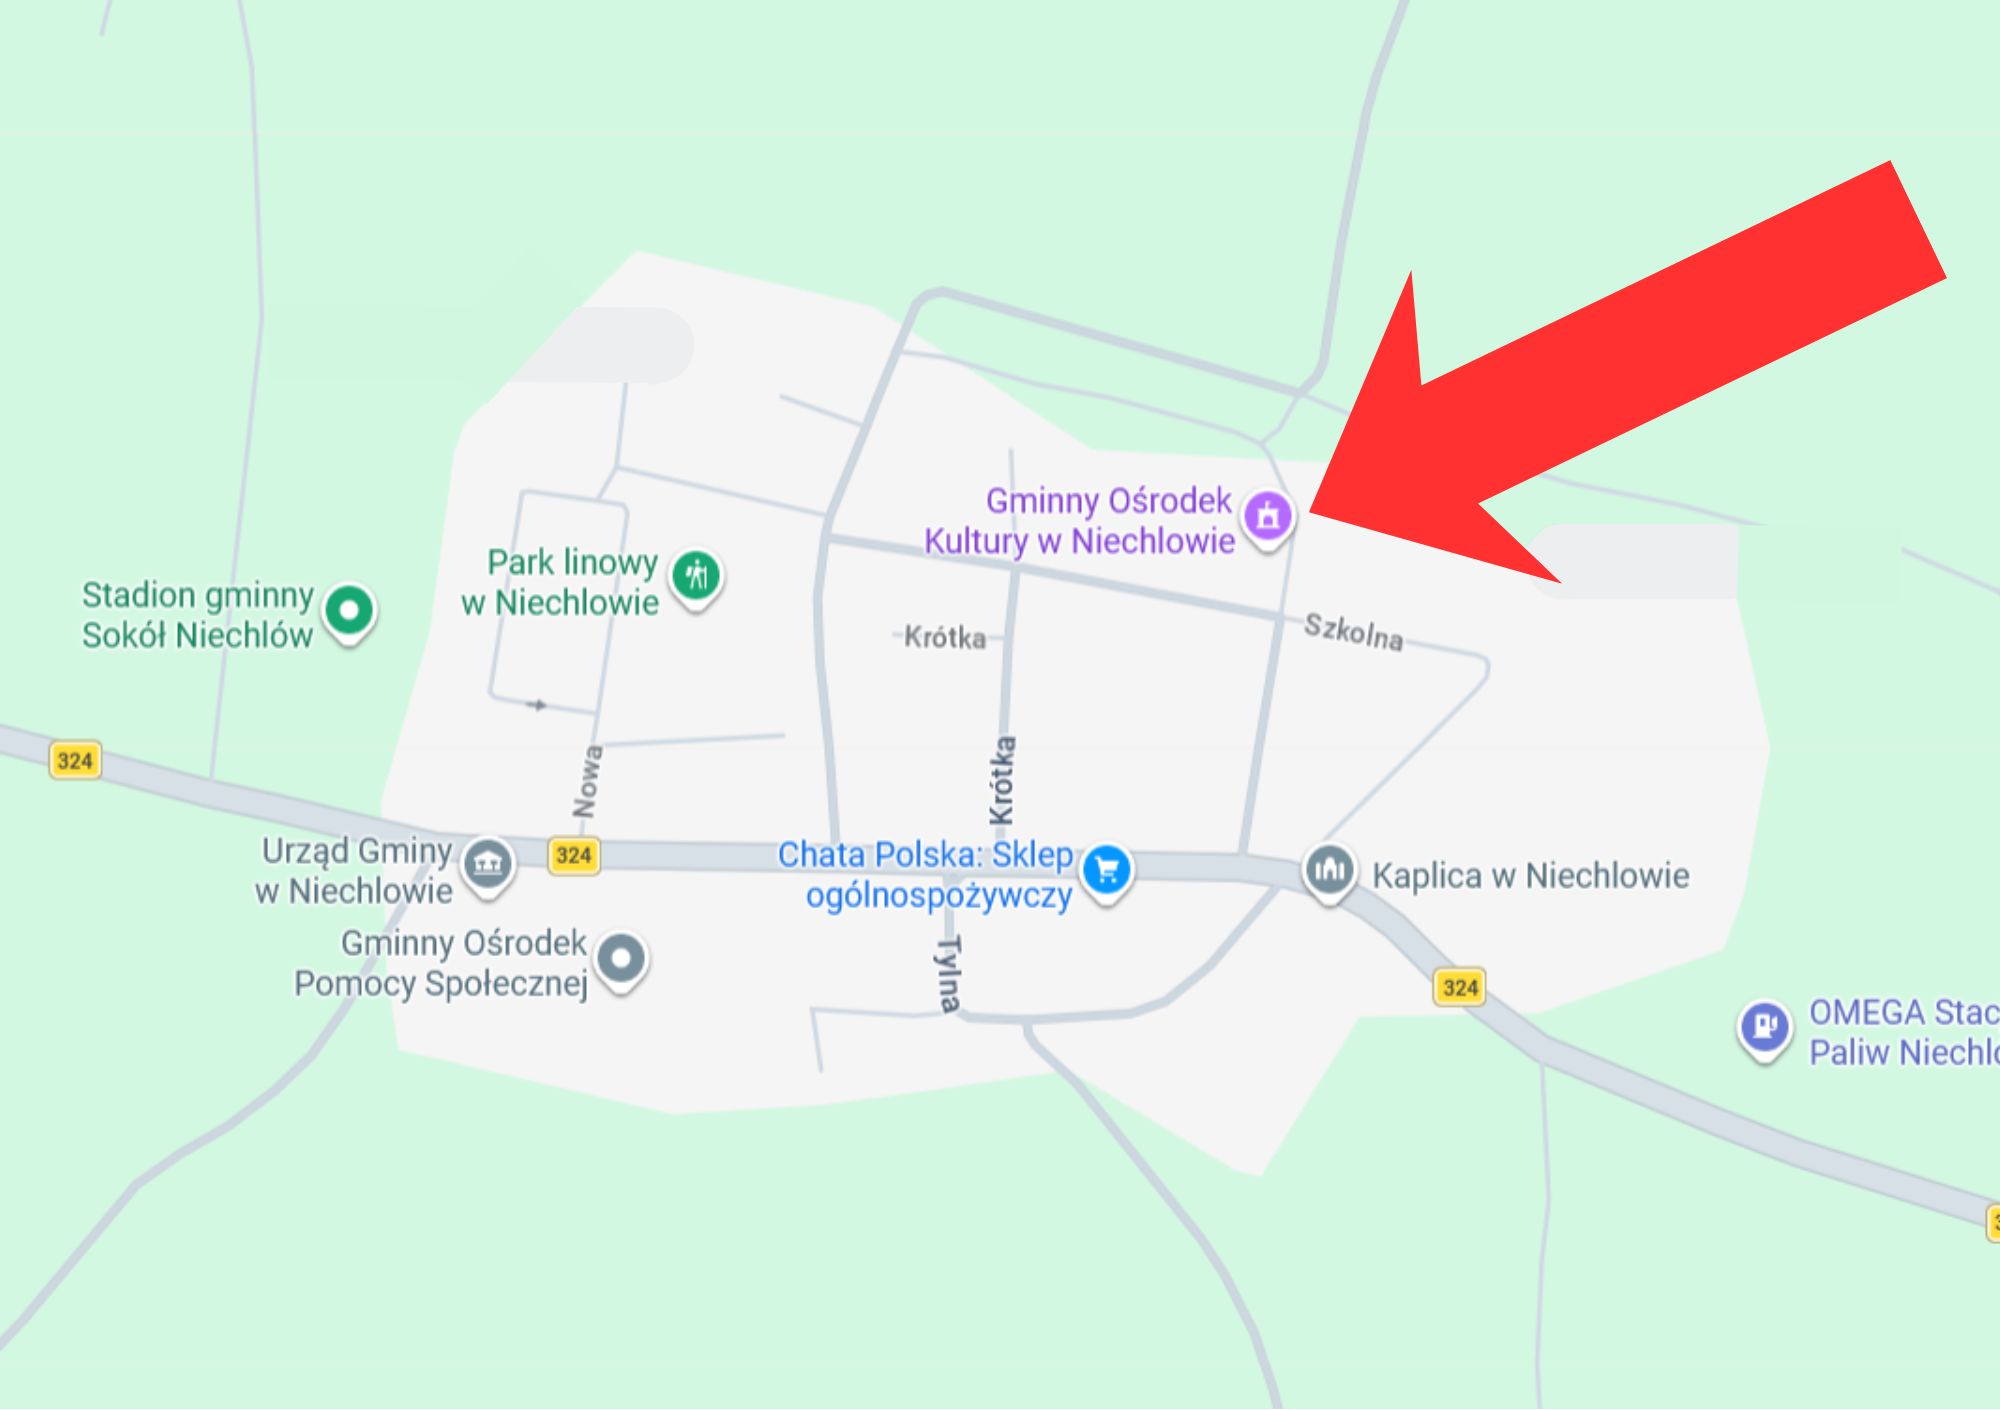This screenshot has width=2000, height=1410.
Task: Click the Chata Polska Sklep ogólnospożywczy label
Action: pyautogui.click(x=926, y=875)
